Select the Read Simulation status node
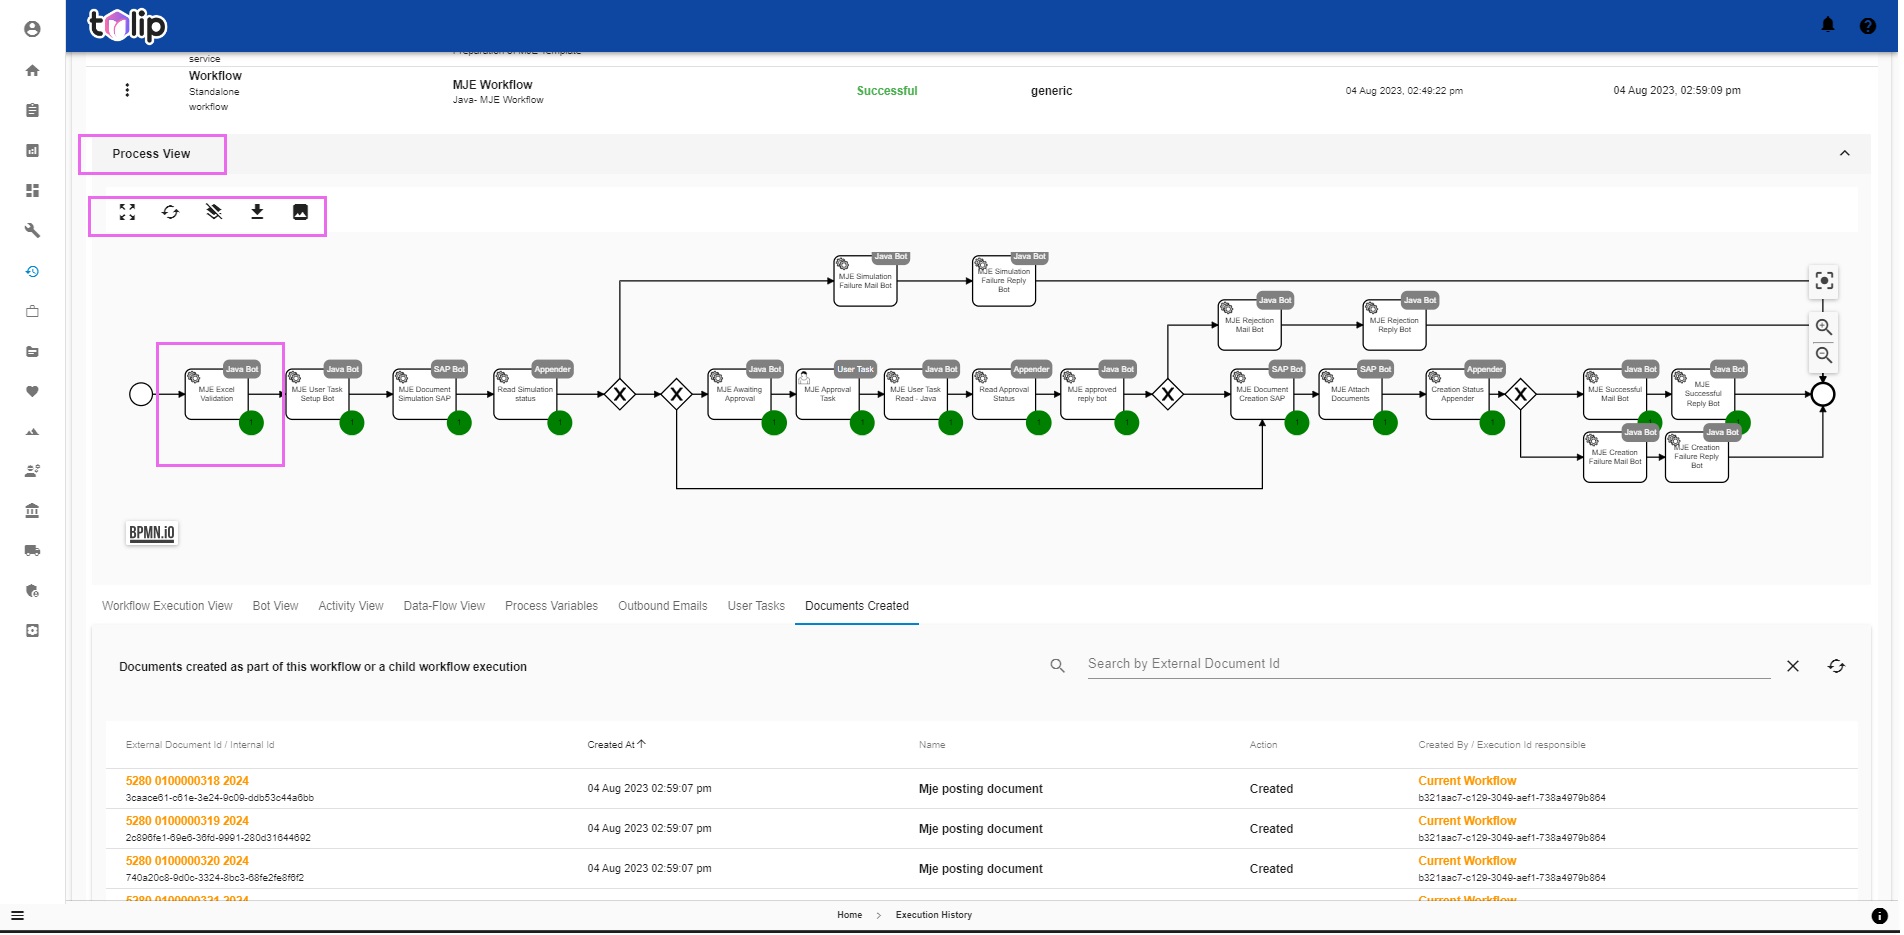 (525, 394)
